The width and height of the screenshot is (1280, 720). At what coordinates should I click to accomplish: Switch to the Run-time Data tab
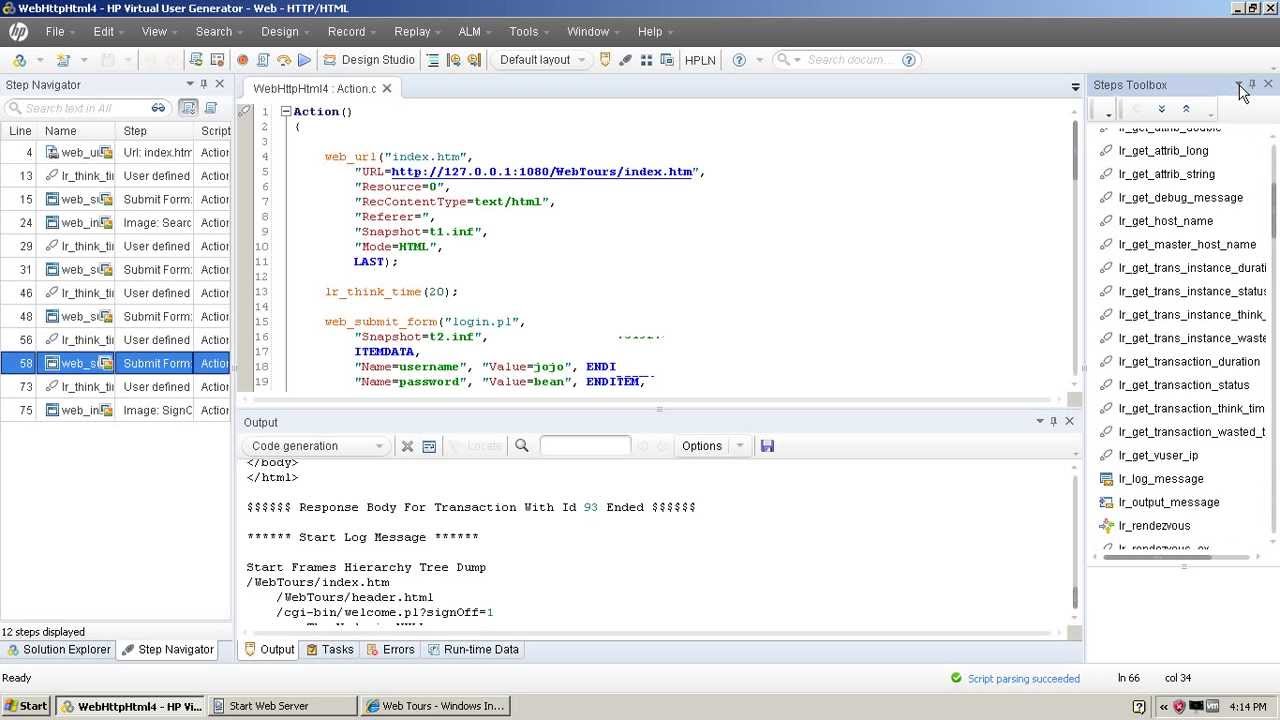(x=473, y=650)
